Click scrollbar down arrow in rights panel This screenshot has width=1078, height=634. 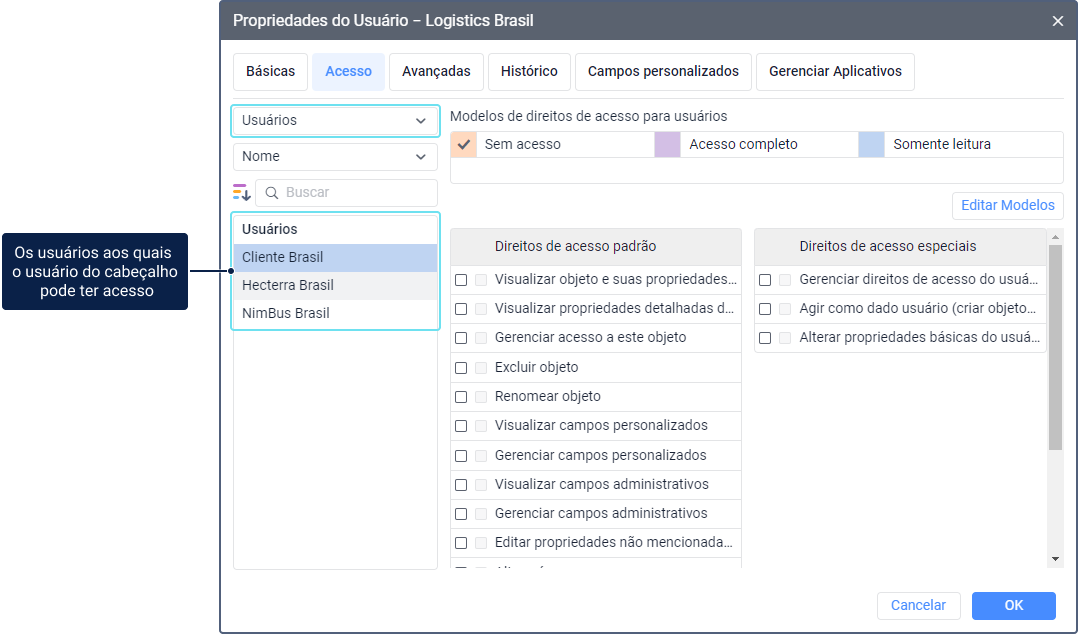tap(1055, 559)
